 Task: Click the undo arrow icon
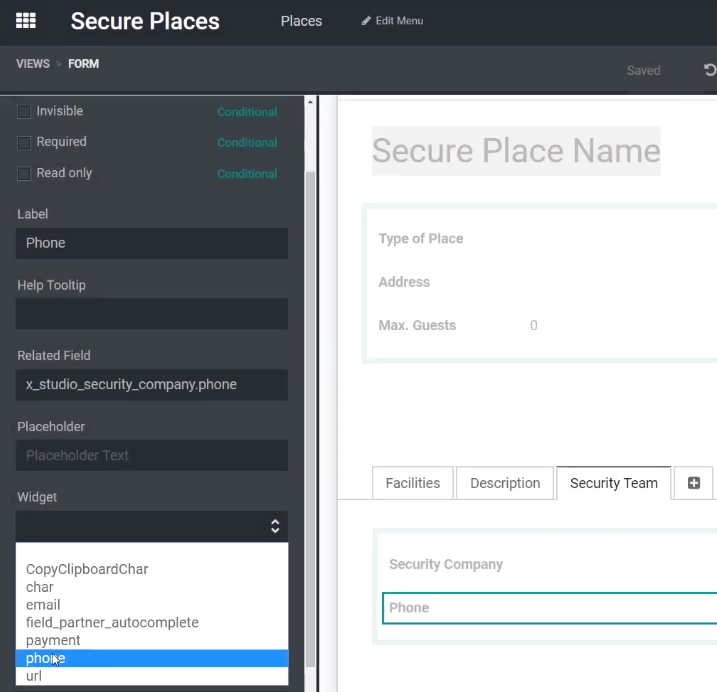710,70
